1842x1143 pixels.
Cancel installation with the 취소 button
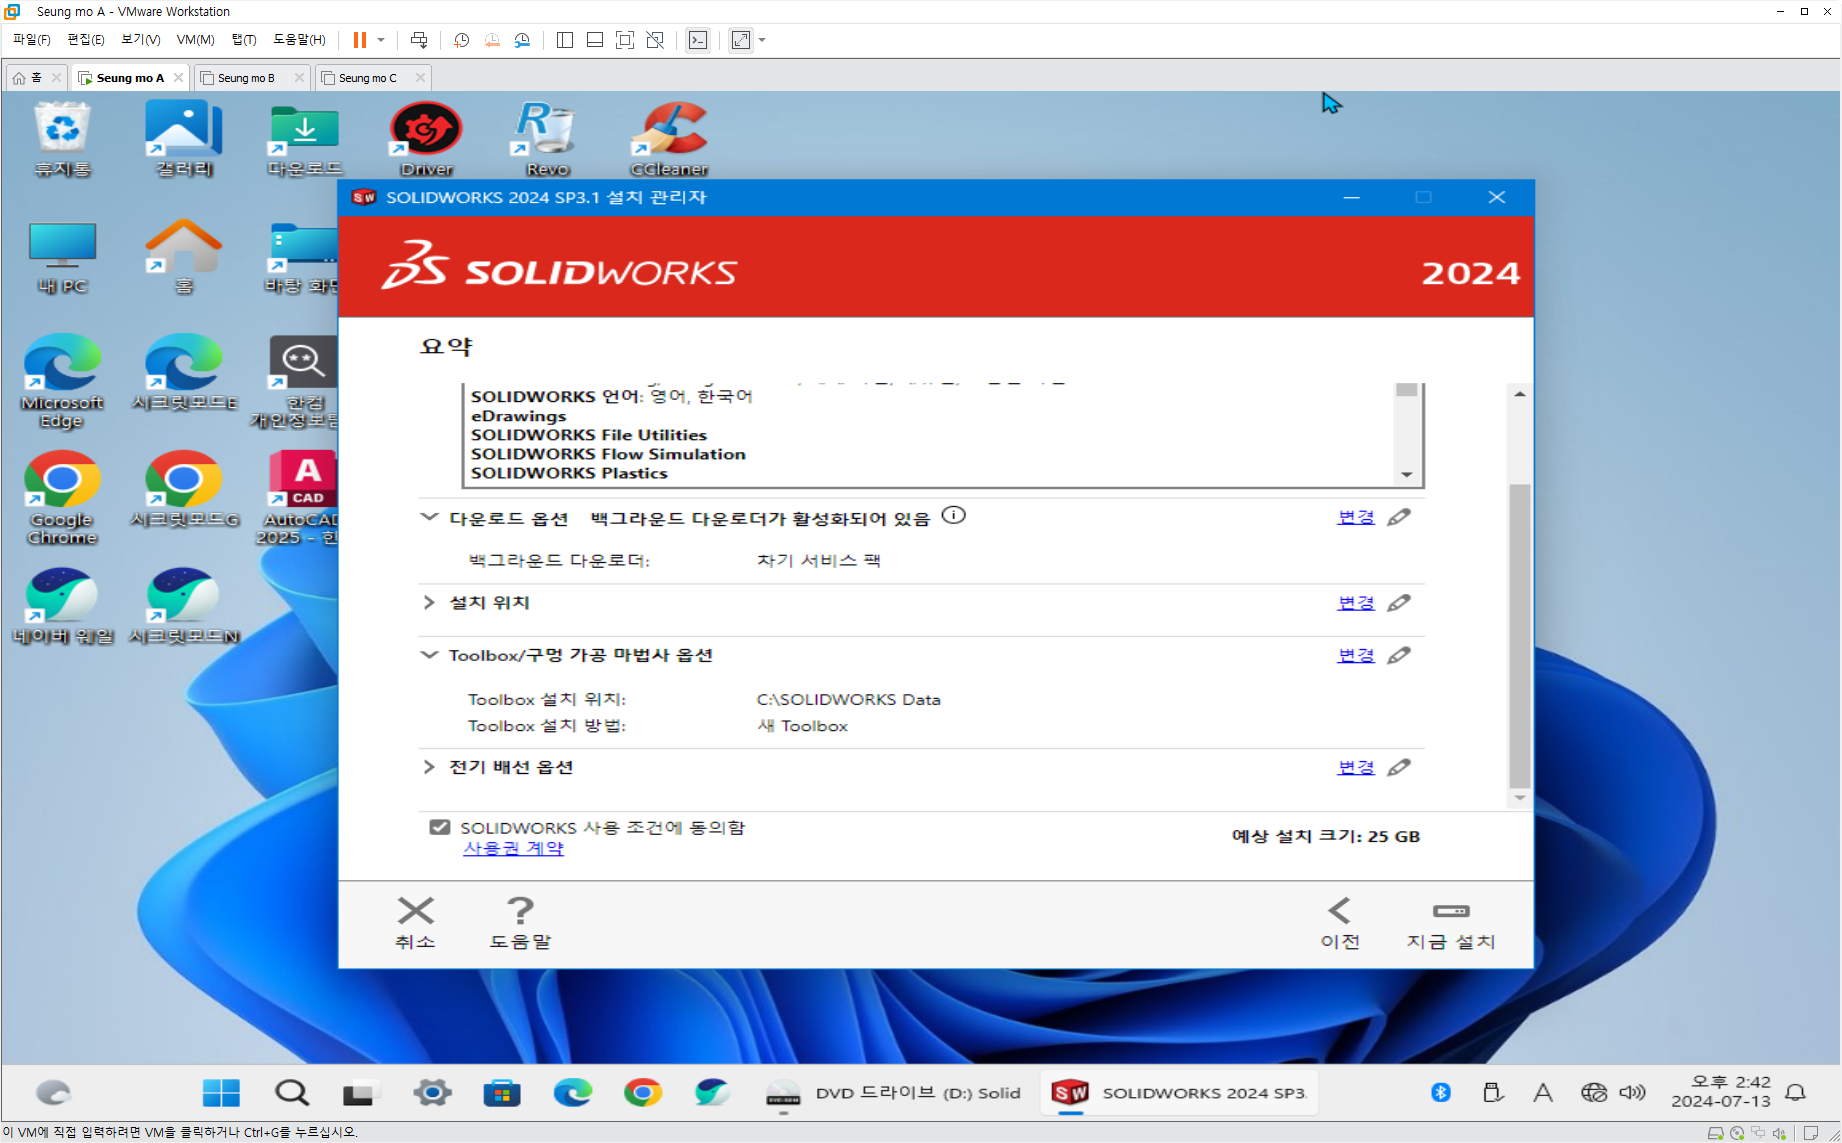(415, 923)
